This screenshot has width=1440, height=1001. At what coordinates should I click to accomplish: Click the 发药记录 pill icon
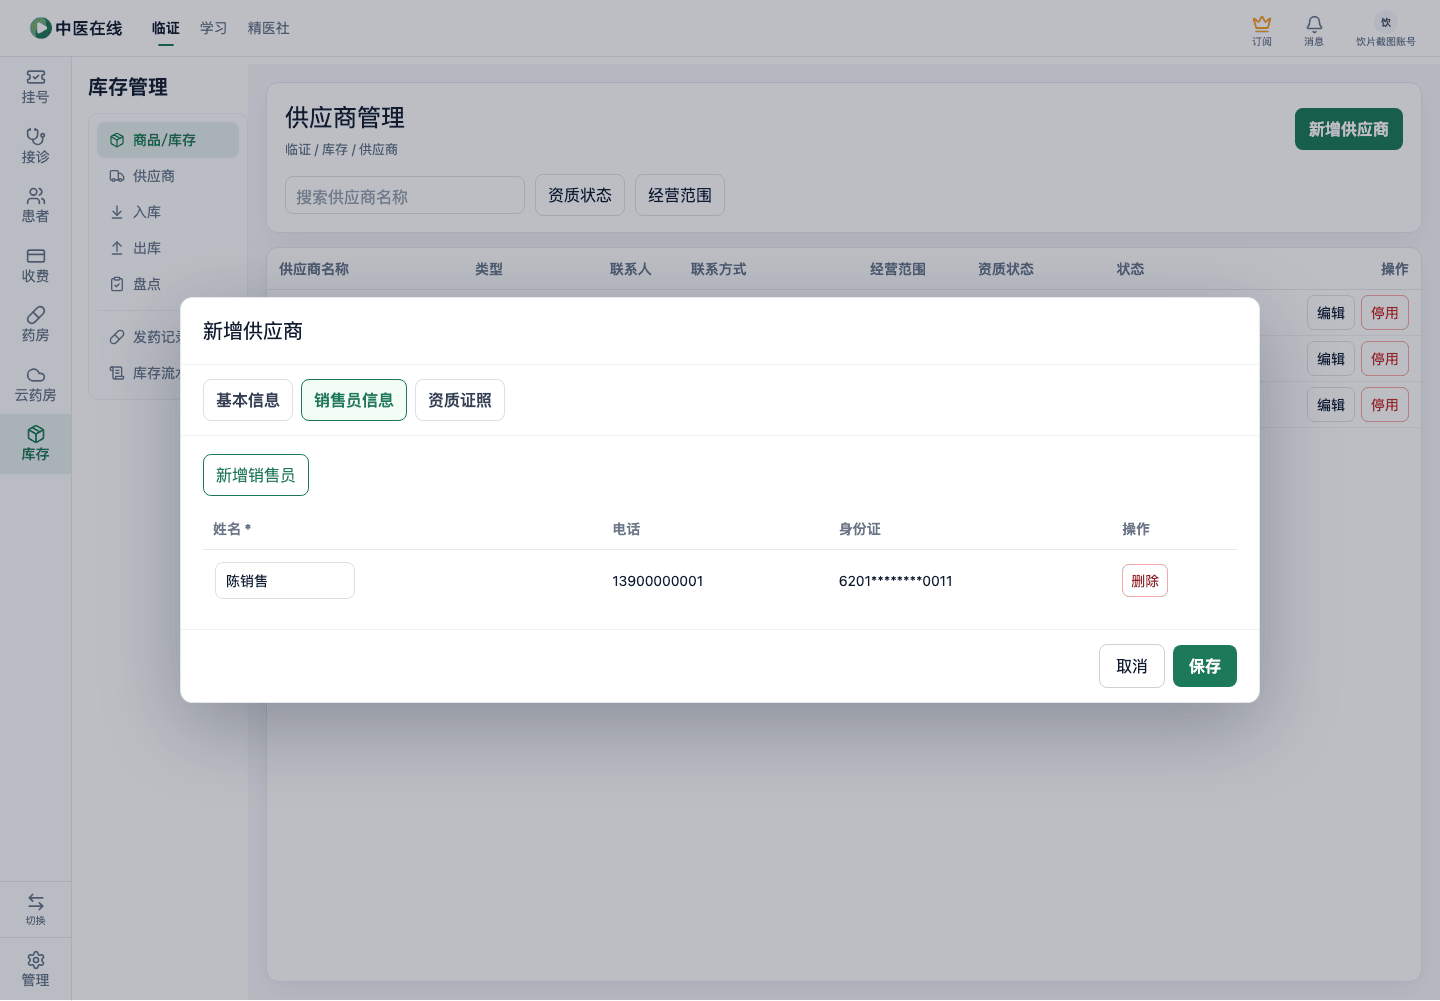click(117, 337)
